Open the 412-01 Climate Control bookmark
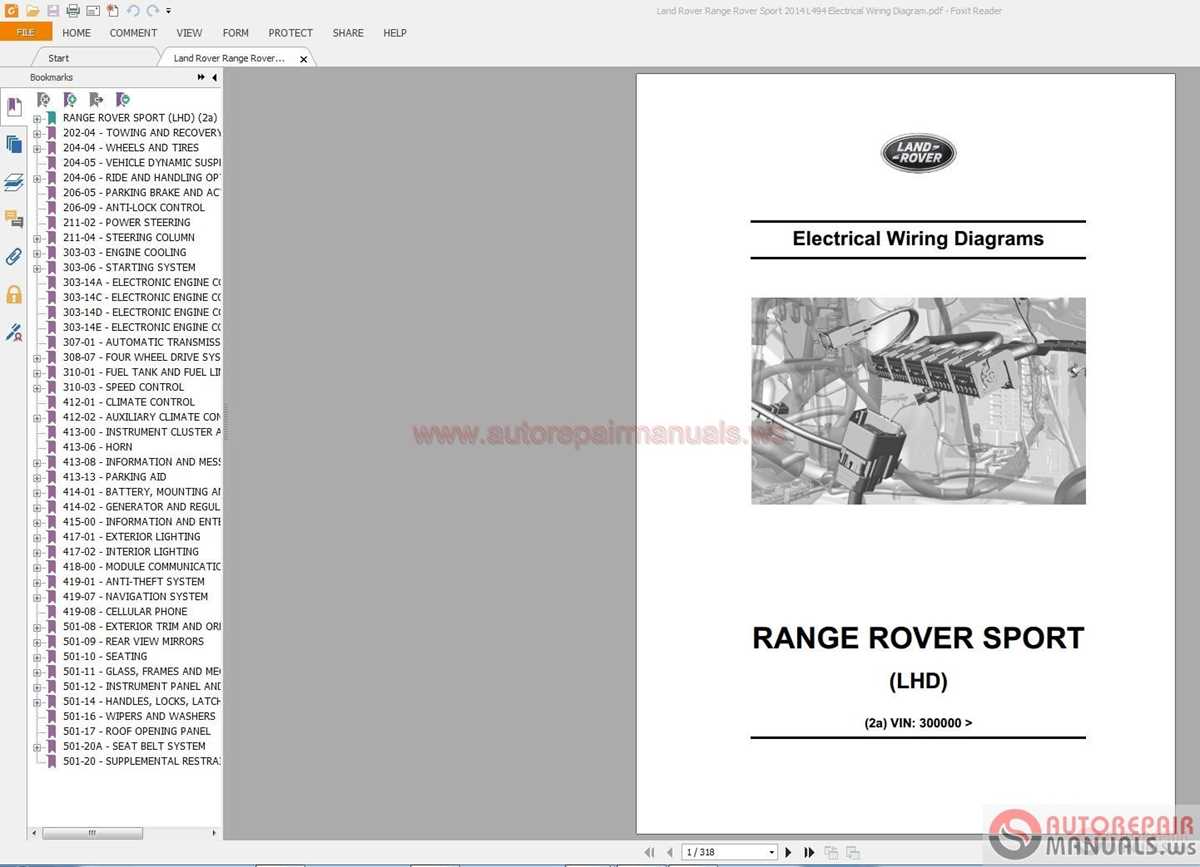Viewport: 1200px width, 867px height. click(128, 402)
